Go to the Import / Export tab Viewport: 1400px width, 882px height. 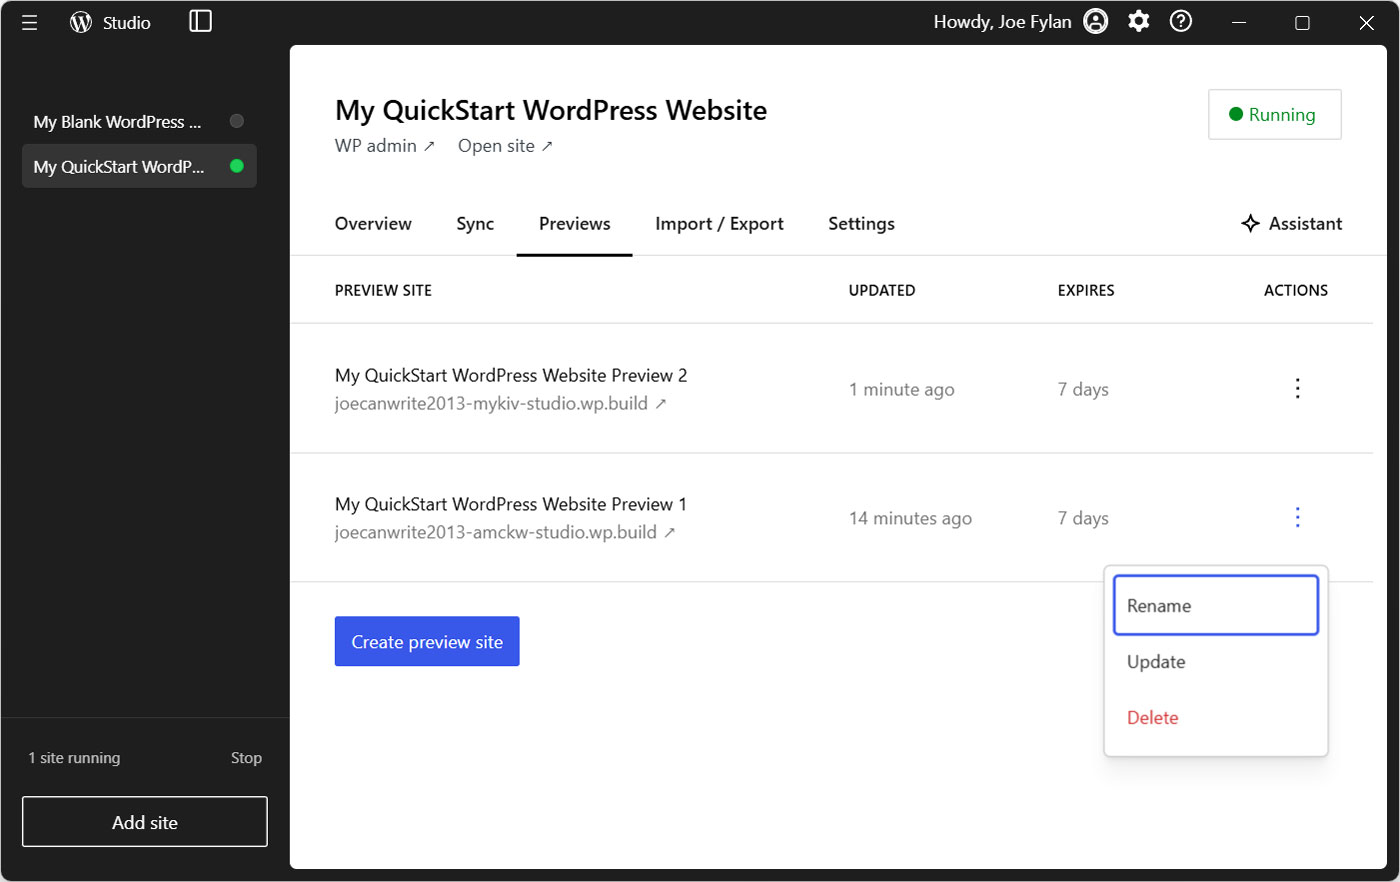click(x=719, y=223)
